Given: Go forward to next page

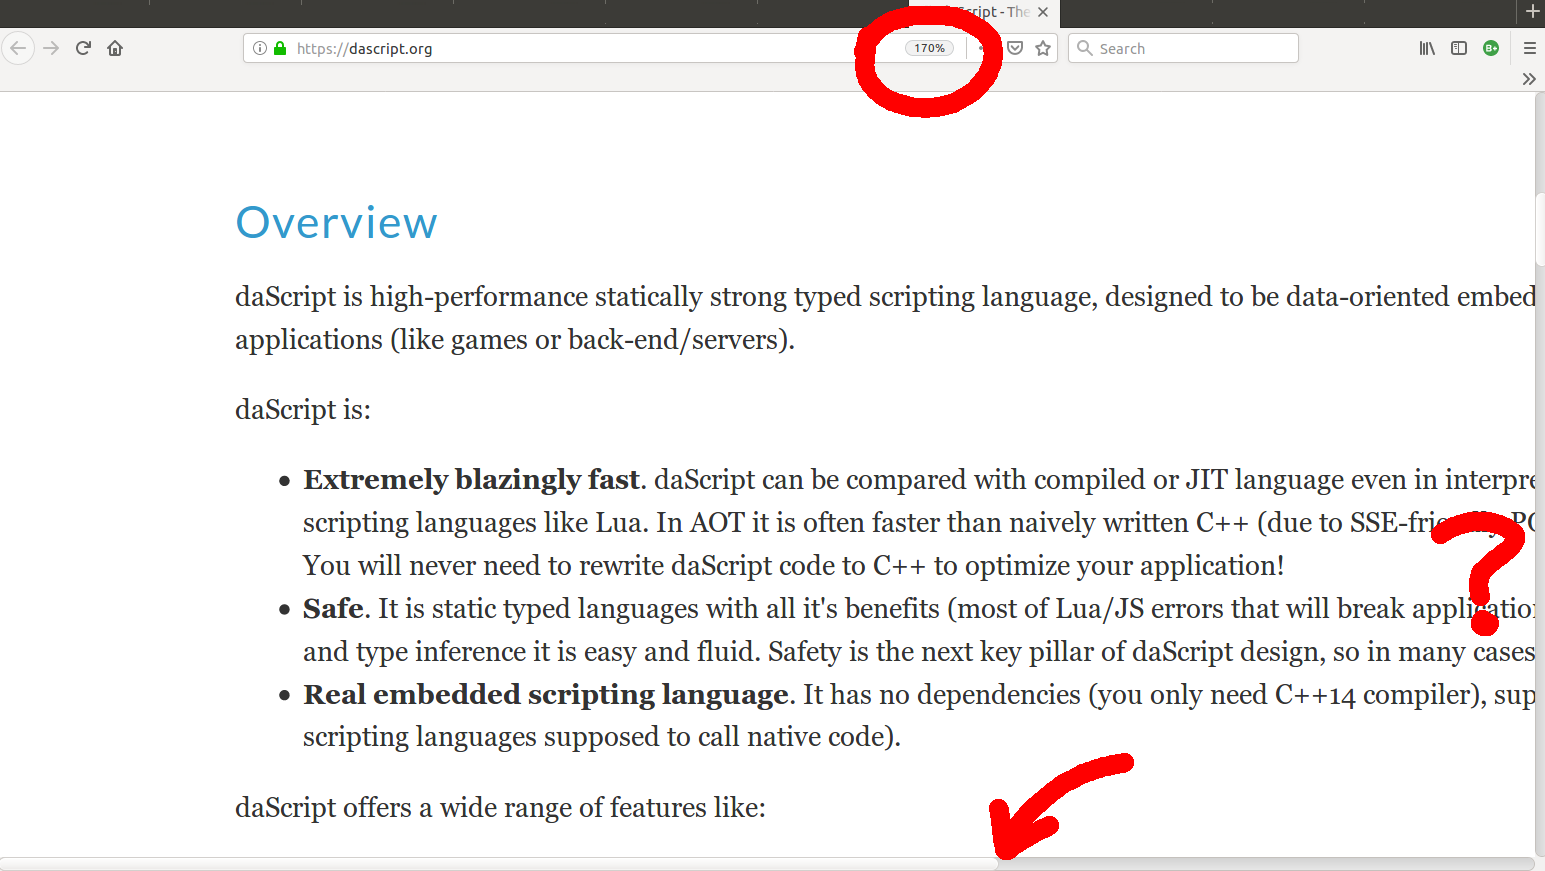Looking at the screenshot, I should click(51, 48).
